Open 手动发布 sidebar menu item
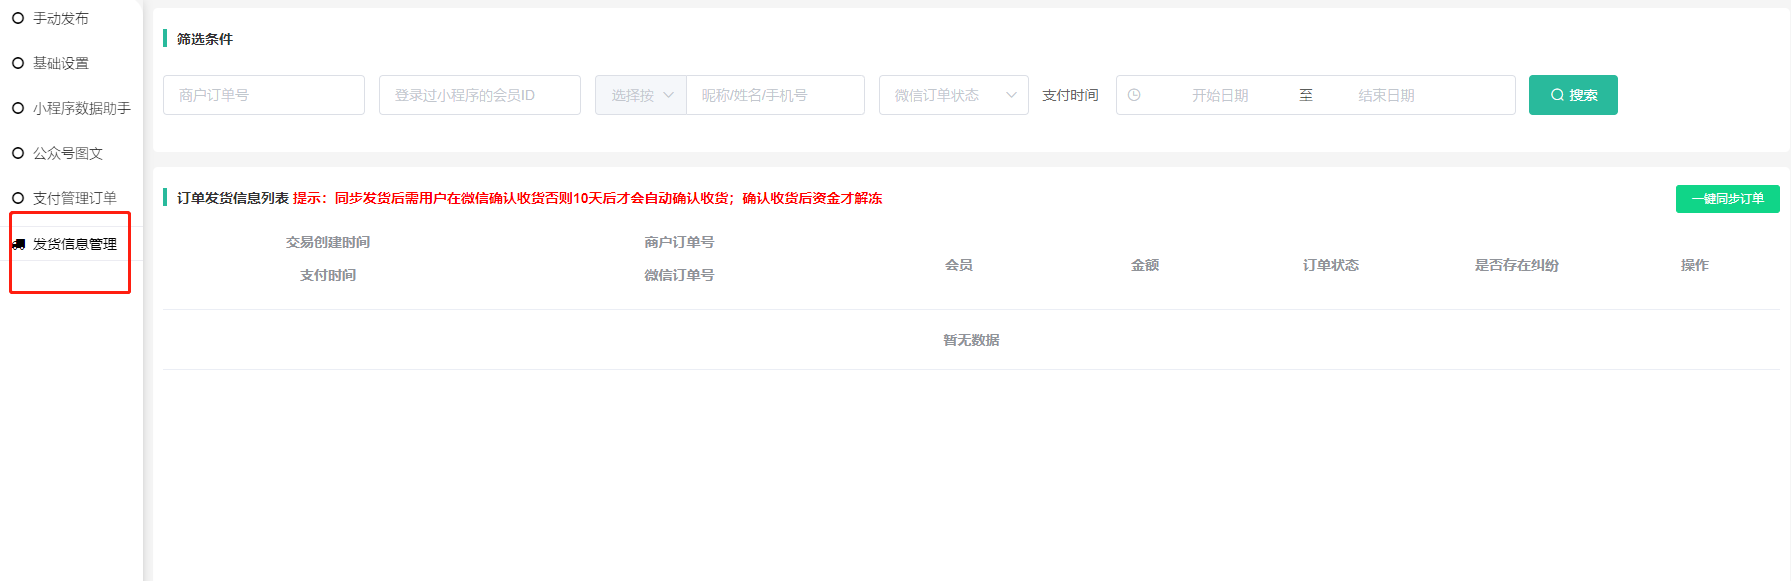Image resolution: width=1791 pixels, height=581 pixels. point(61,18)
